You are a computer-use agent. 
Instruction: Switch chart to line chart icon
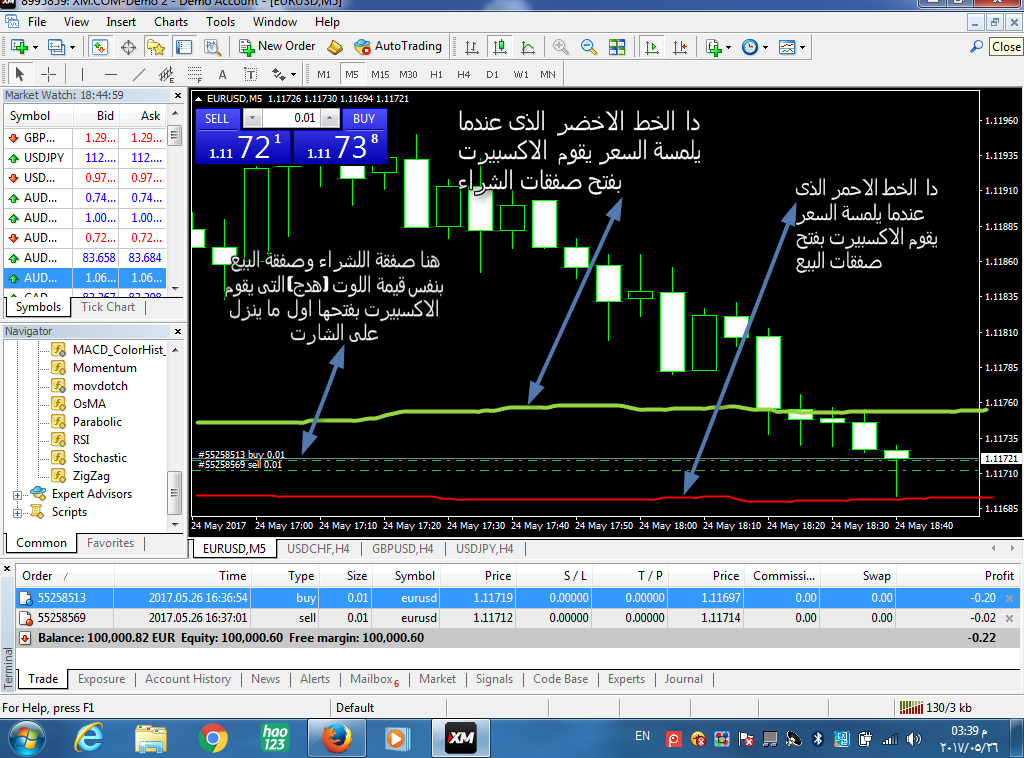(528, 47)
